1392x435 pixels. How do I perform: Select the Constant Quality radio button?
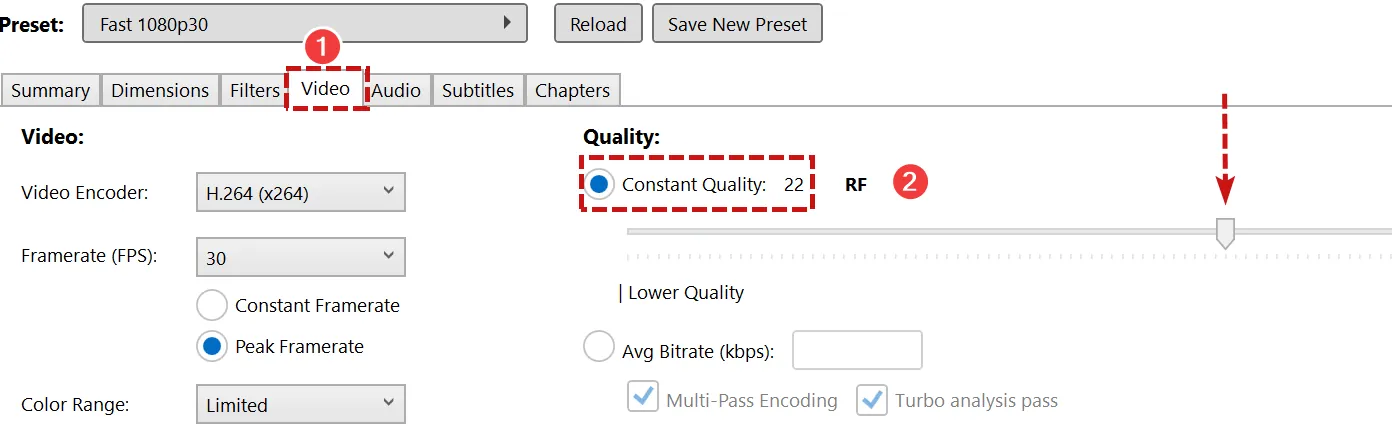pyautogui.click(x=599, y=185)
